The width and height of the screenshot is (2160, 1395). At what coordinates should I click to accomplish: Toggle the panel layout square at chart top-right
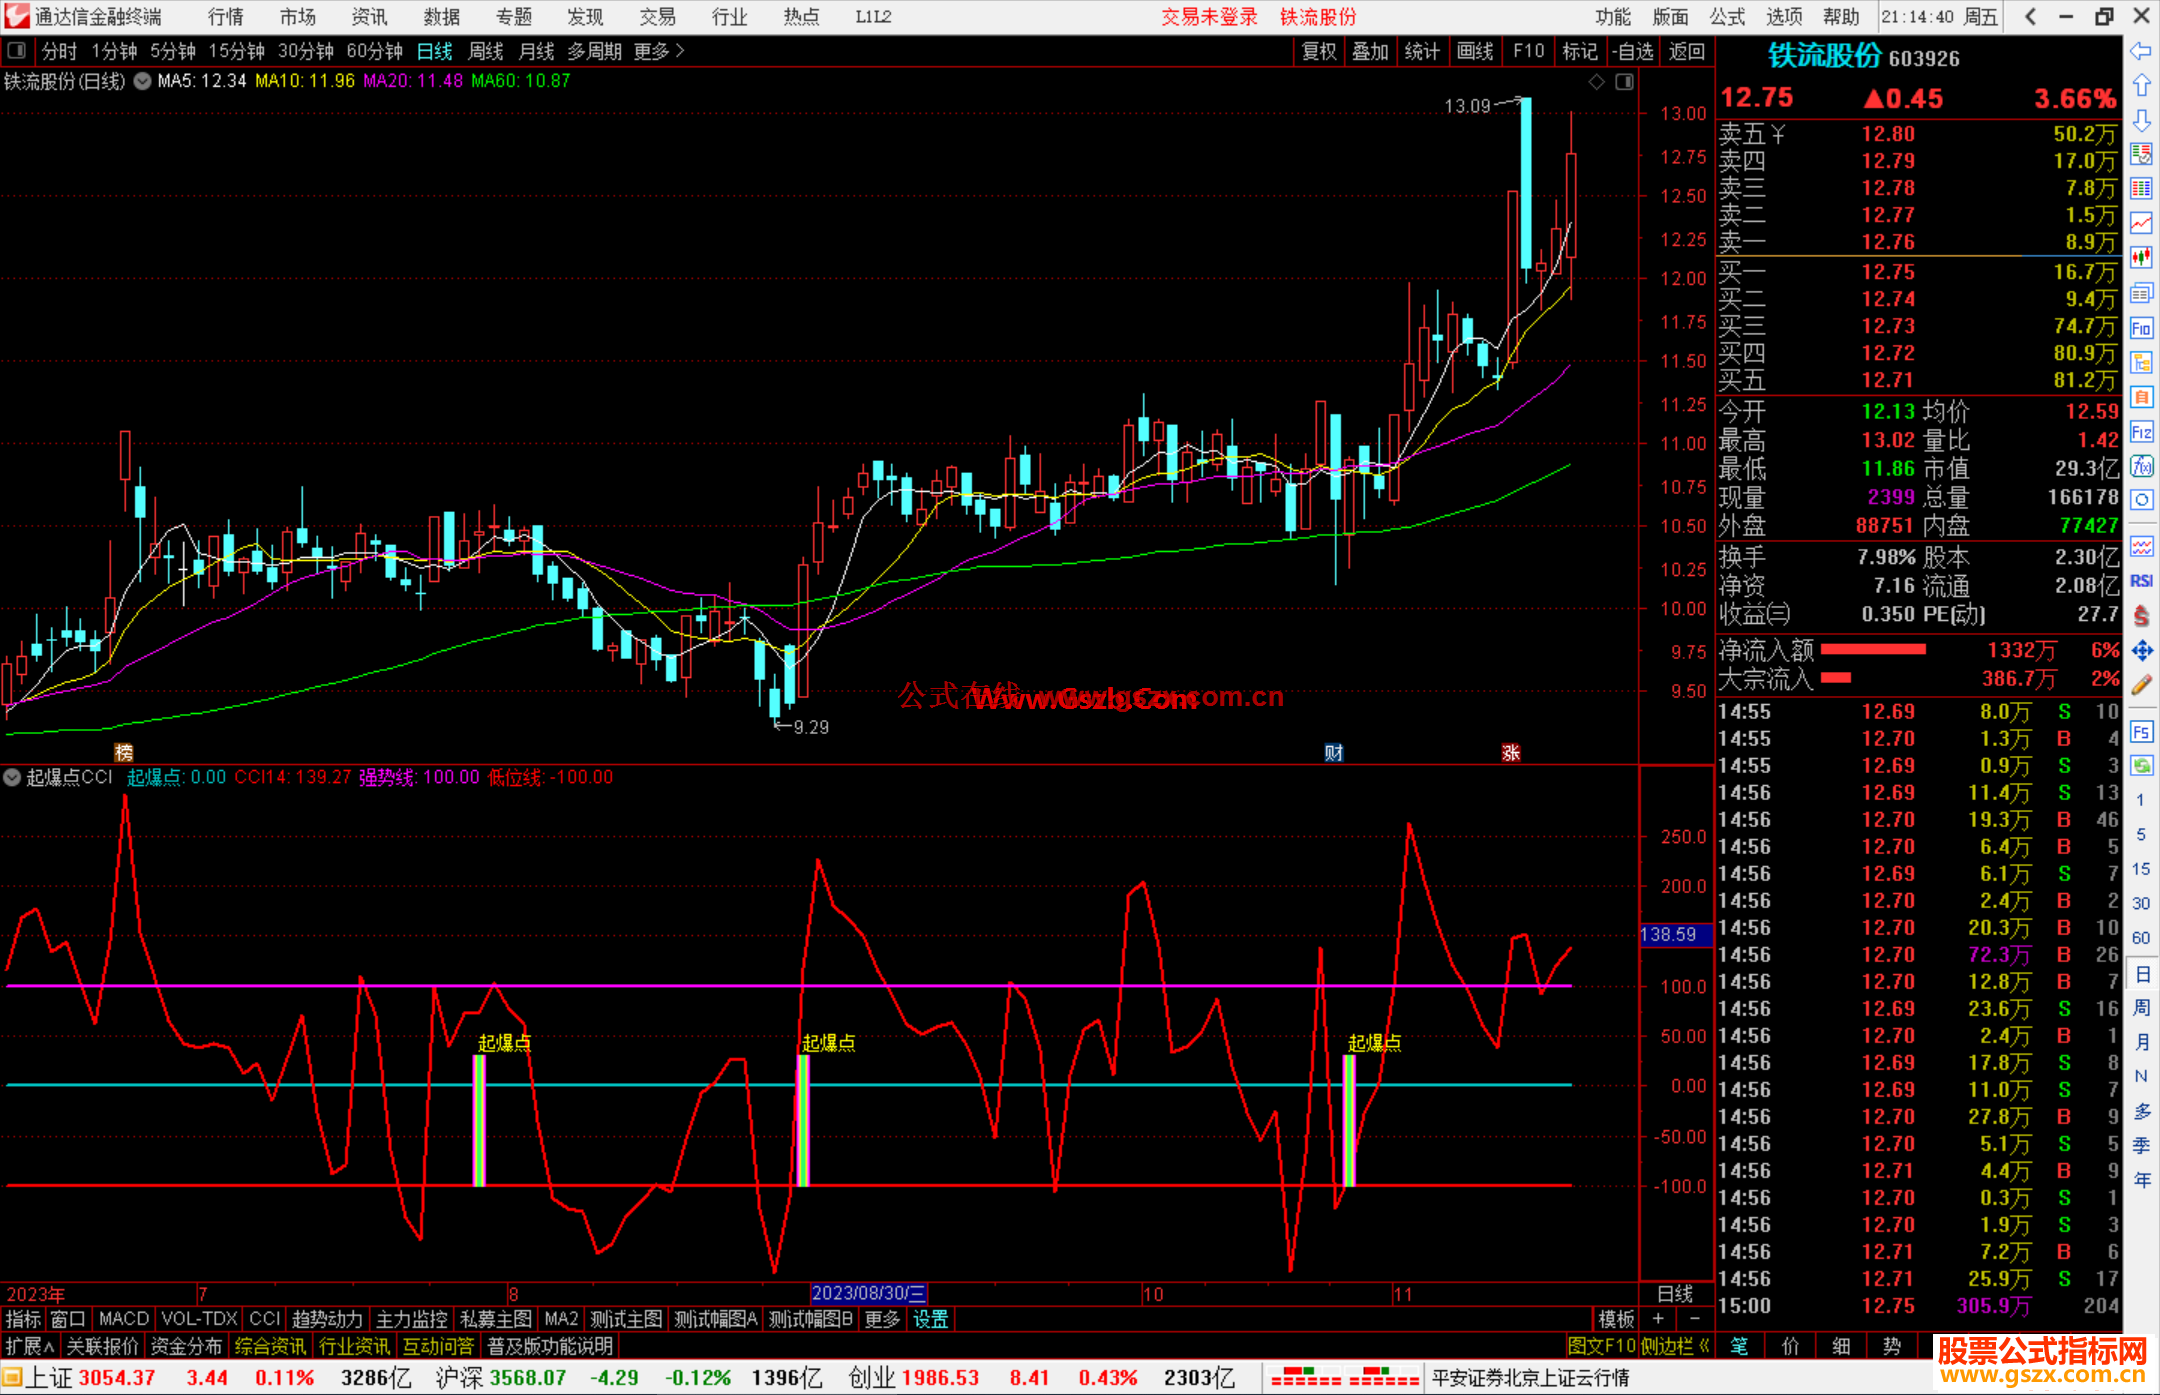(1624, 82)
